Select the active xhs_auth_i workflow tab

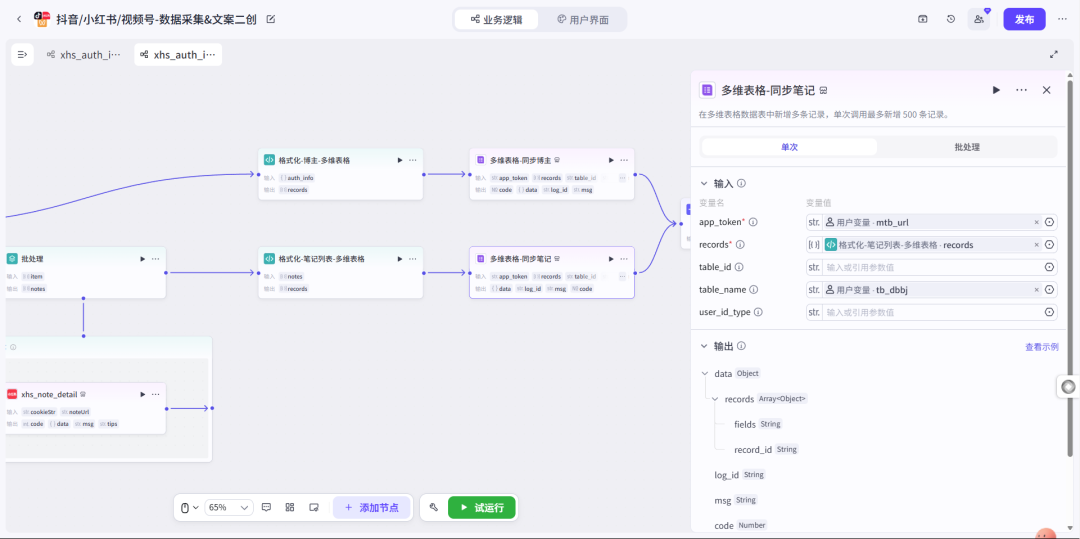tap(178, 54)
